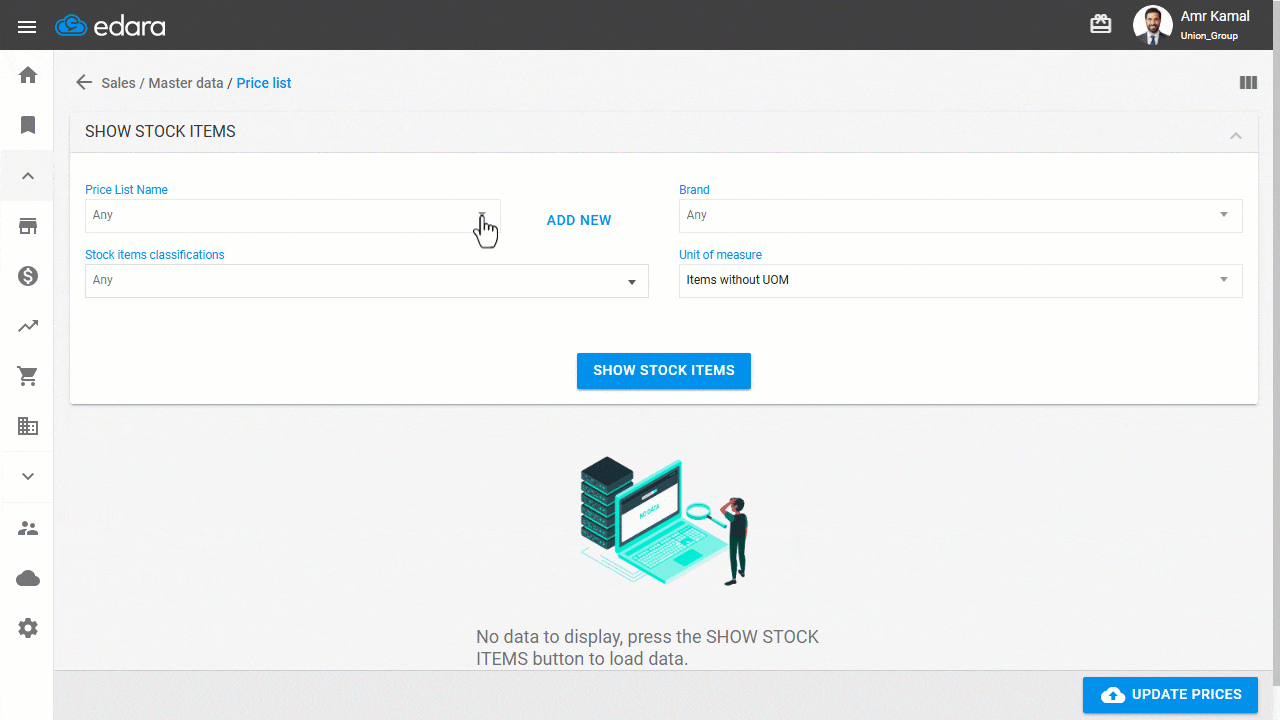Image resolution: width=1280 pixels, height=720 pixels.
Task: Open the gift rewards icon
Action: point(1101,25)
